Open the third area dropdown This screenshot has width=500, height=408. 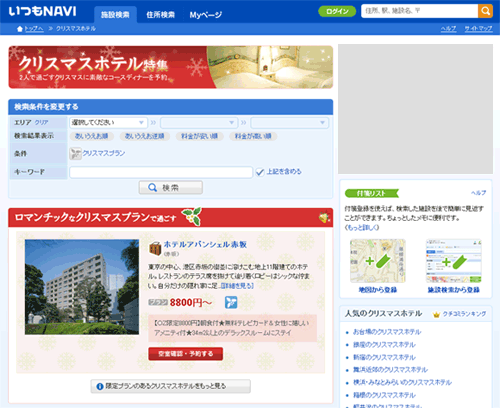click(289, 123)
